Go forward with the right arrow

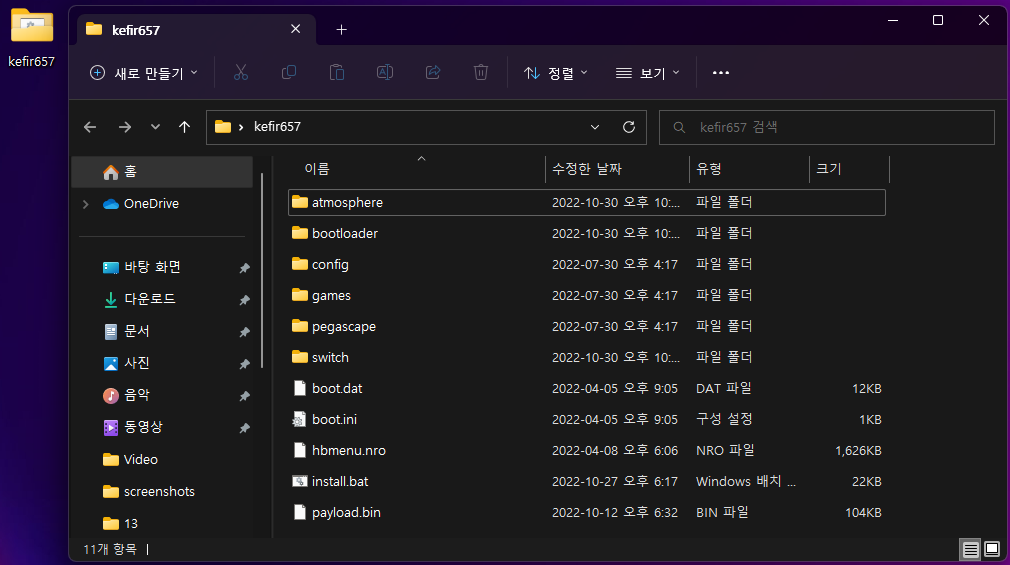(125, 127)
